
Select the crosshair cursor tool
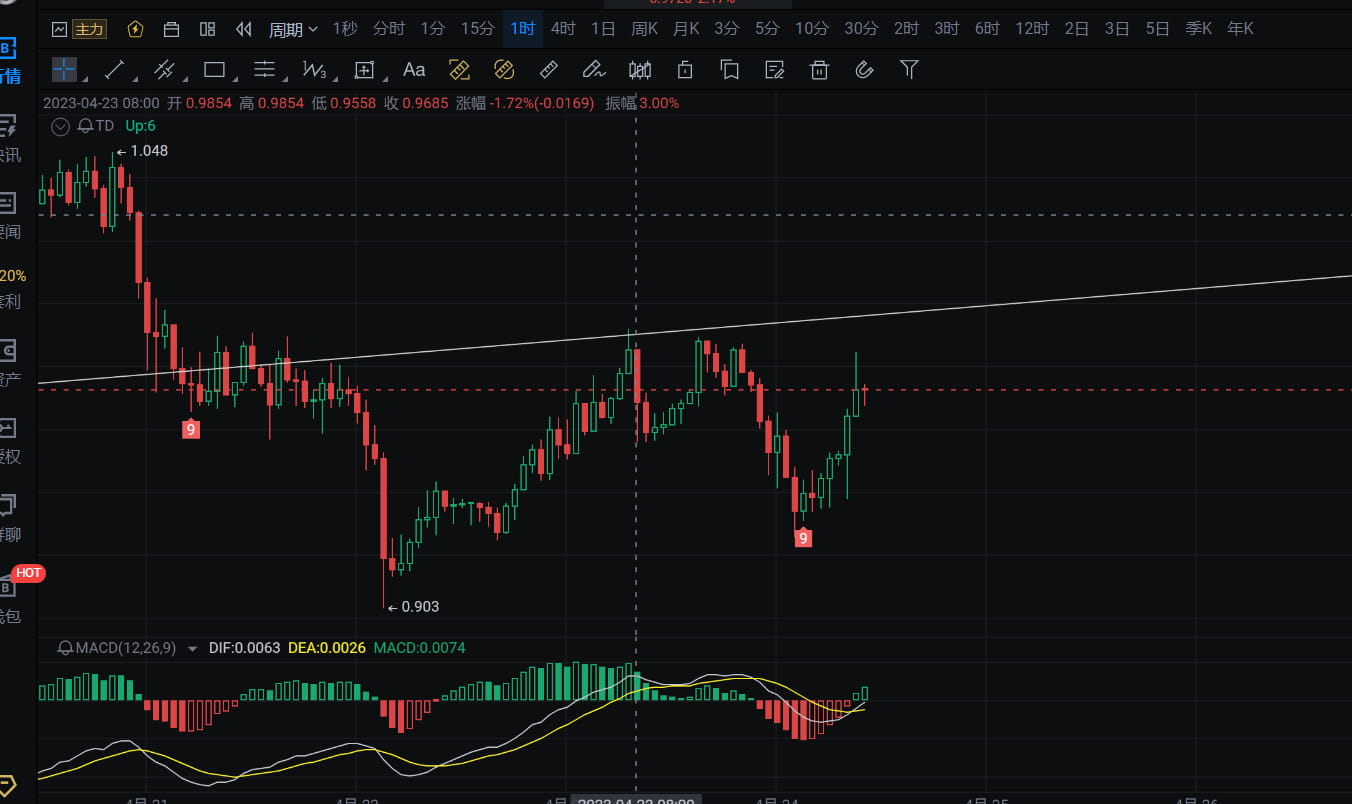click(x=63, y=69)
